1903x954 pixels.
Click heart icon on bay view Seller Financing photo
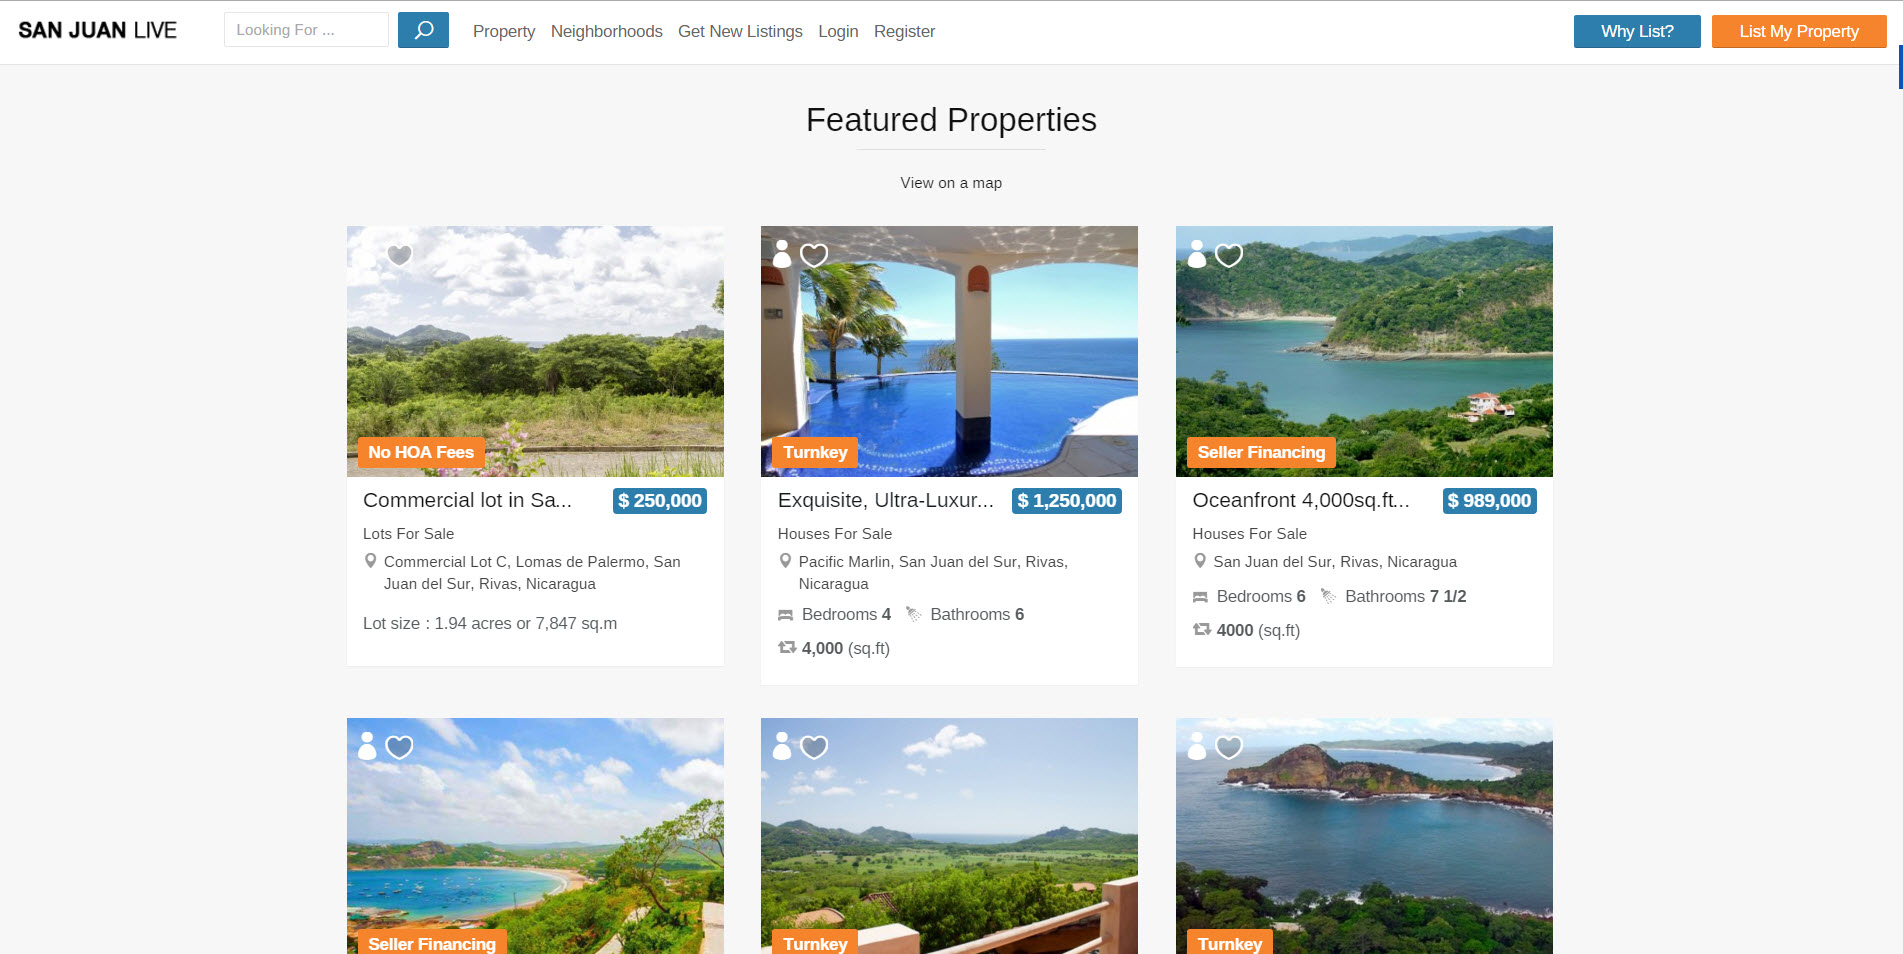pyautogui.click(x=400, y=747)
